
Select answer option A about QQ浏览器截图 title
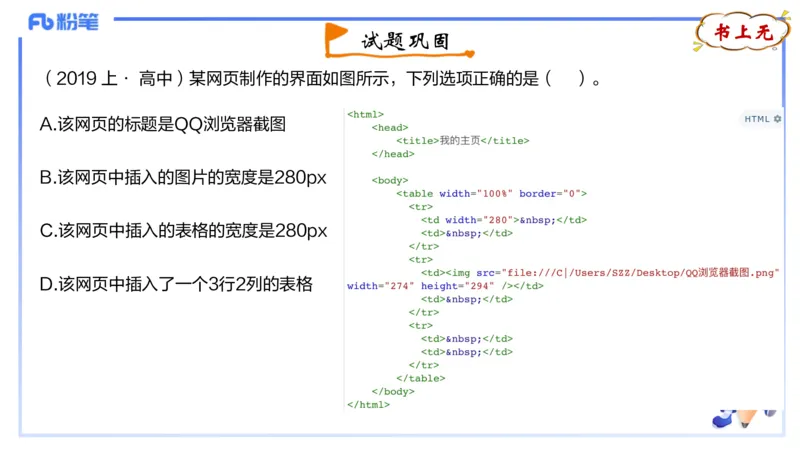click(163, 124)
